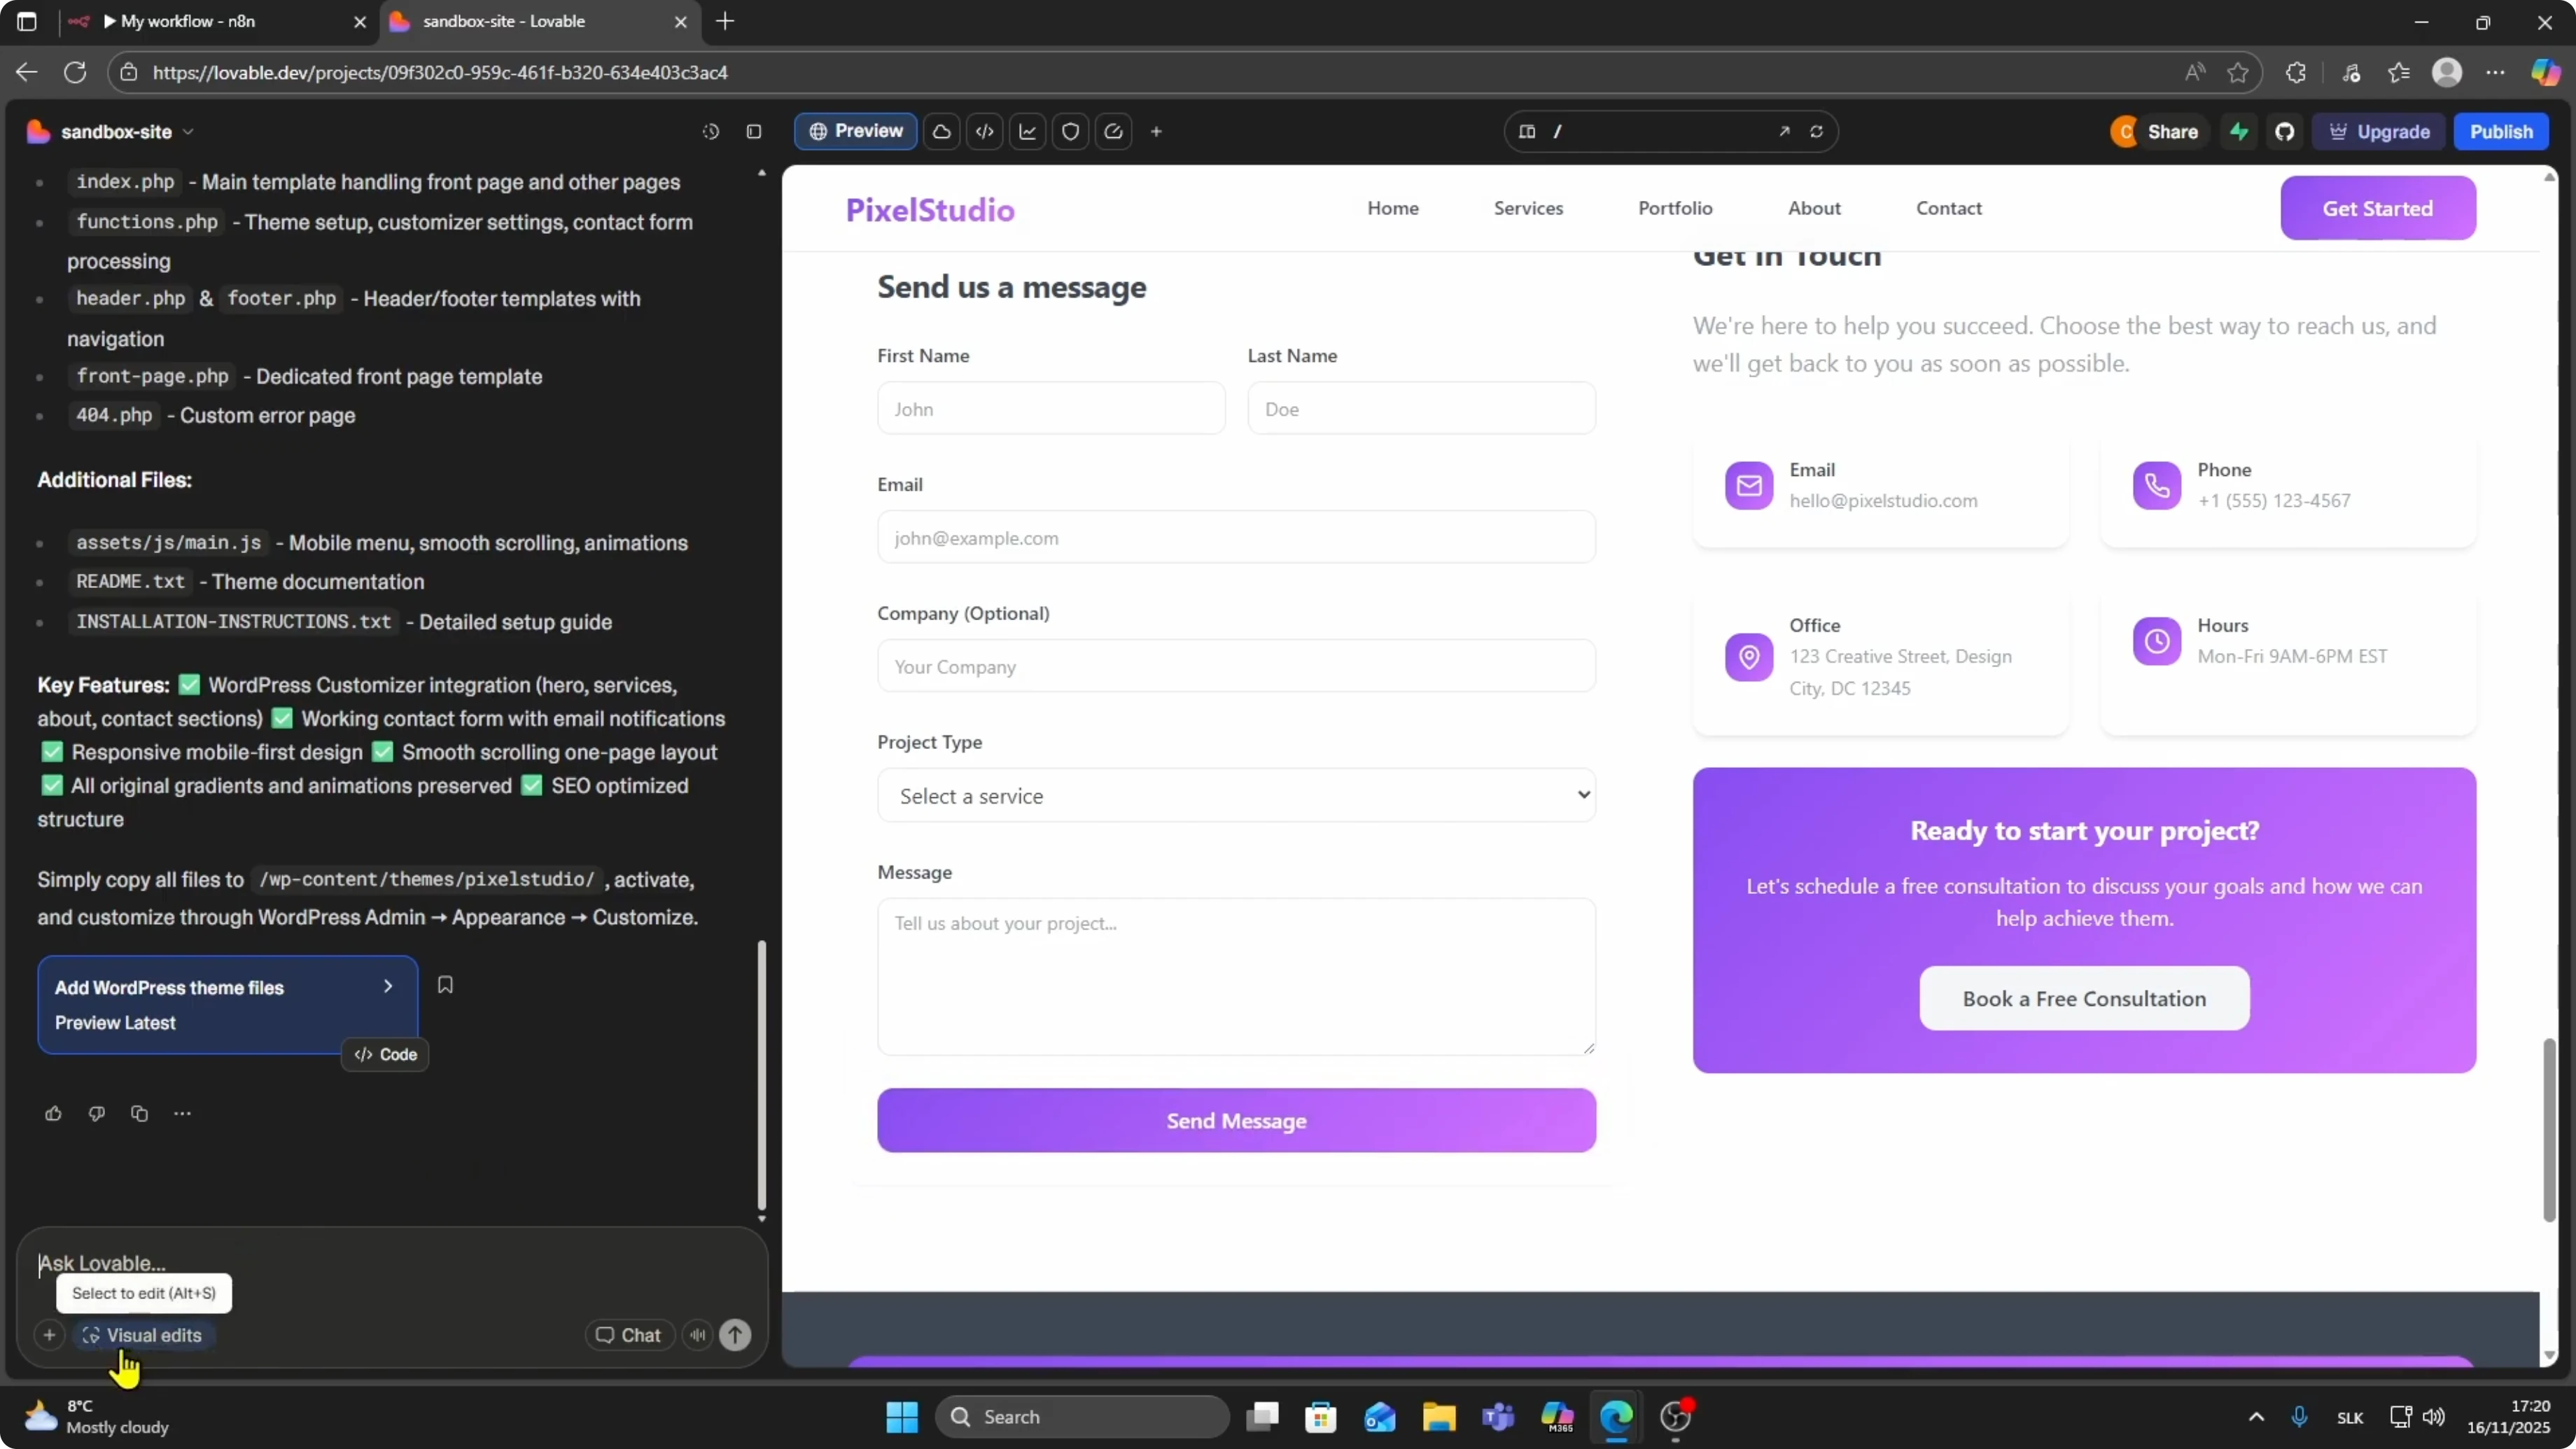The image size is (2576, 1449).
Task: Open the Select a service dropdown
Action: coord(1236,795)
